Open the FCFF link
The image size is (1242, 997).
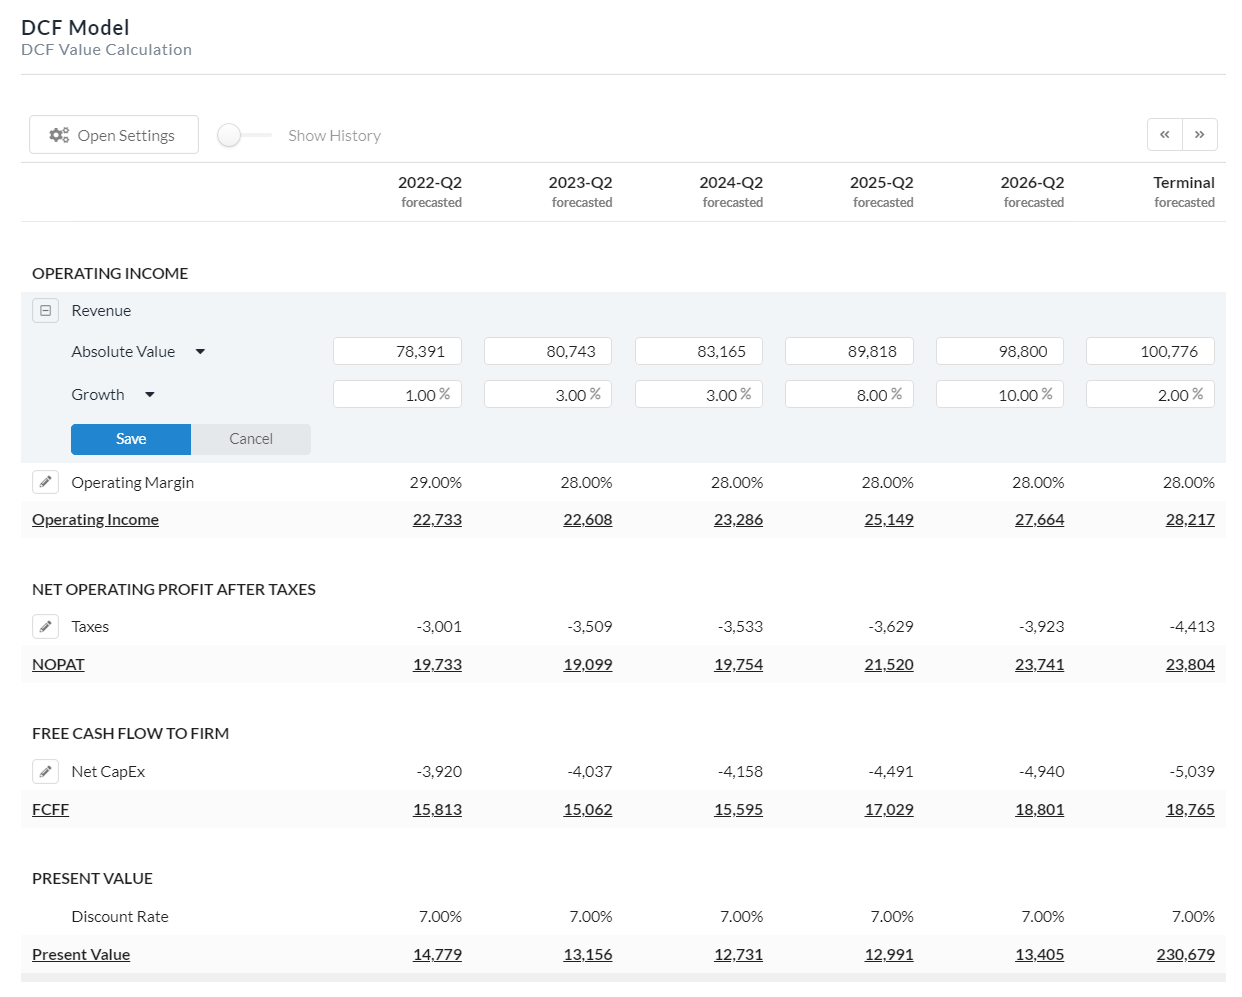click(50, 809)
